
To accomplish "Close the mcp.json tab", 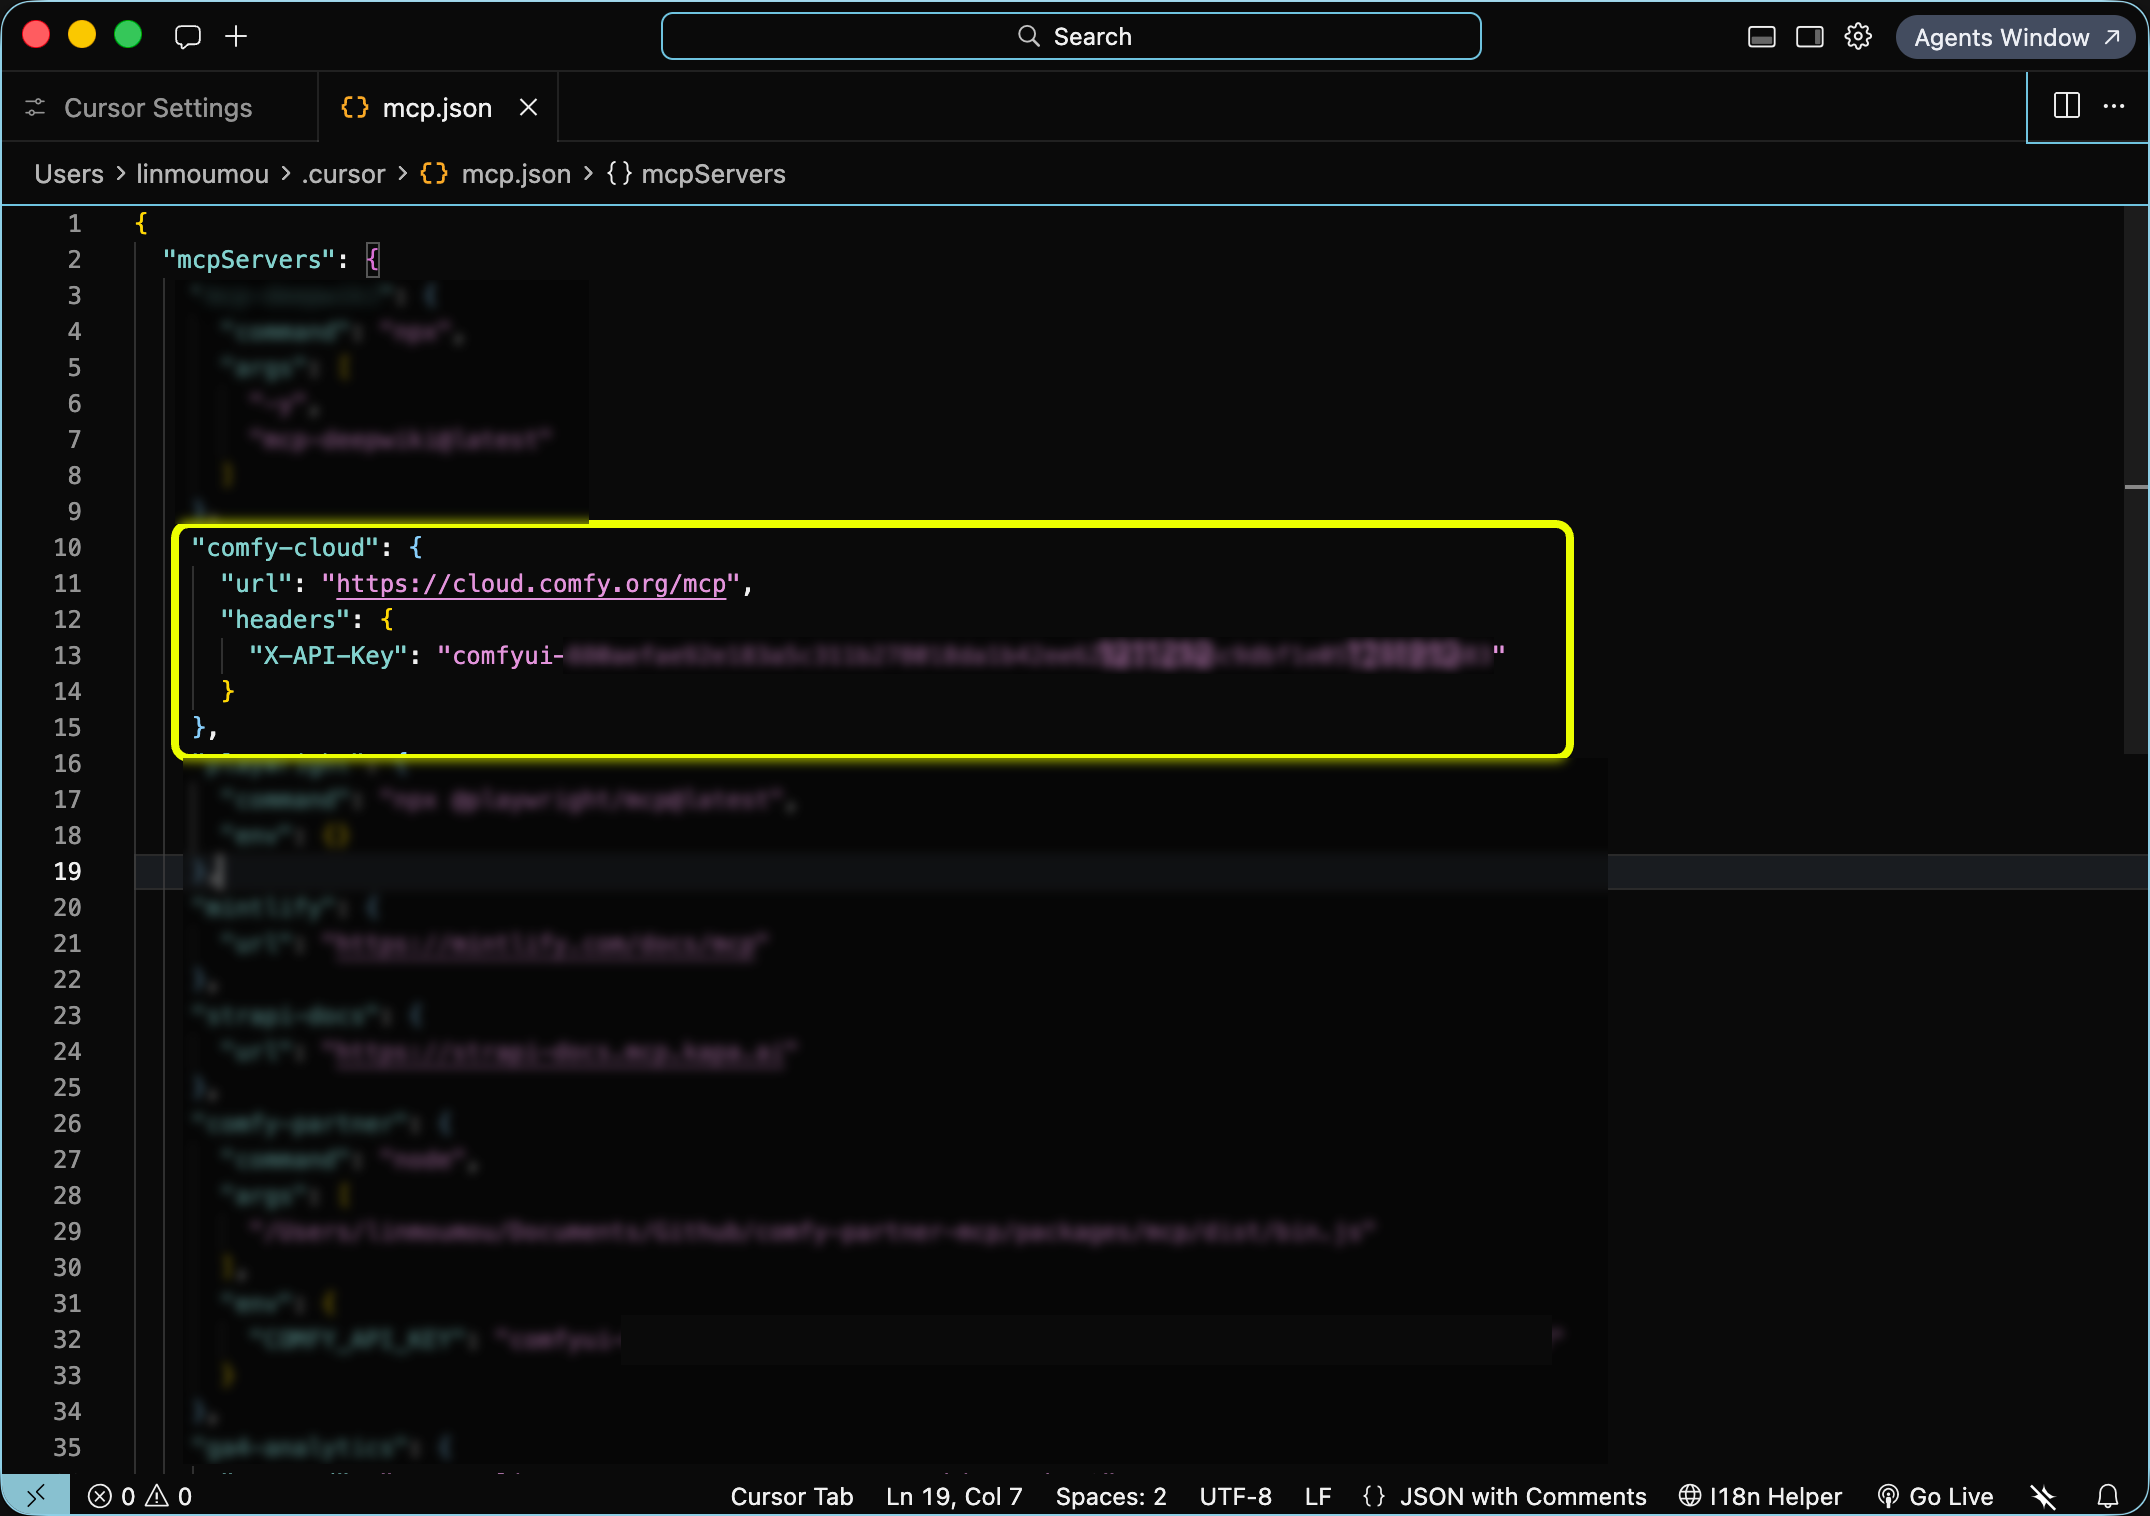I will (x=529, y=107).
